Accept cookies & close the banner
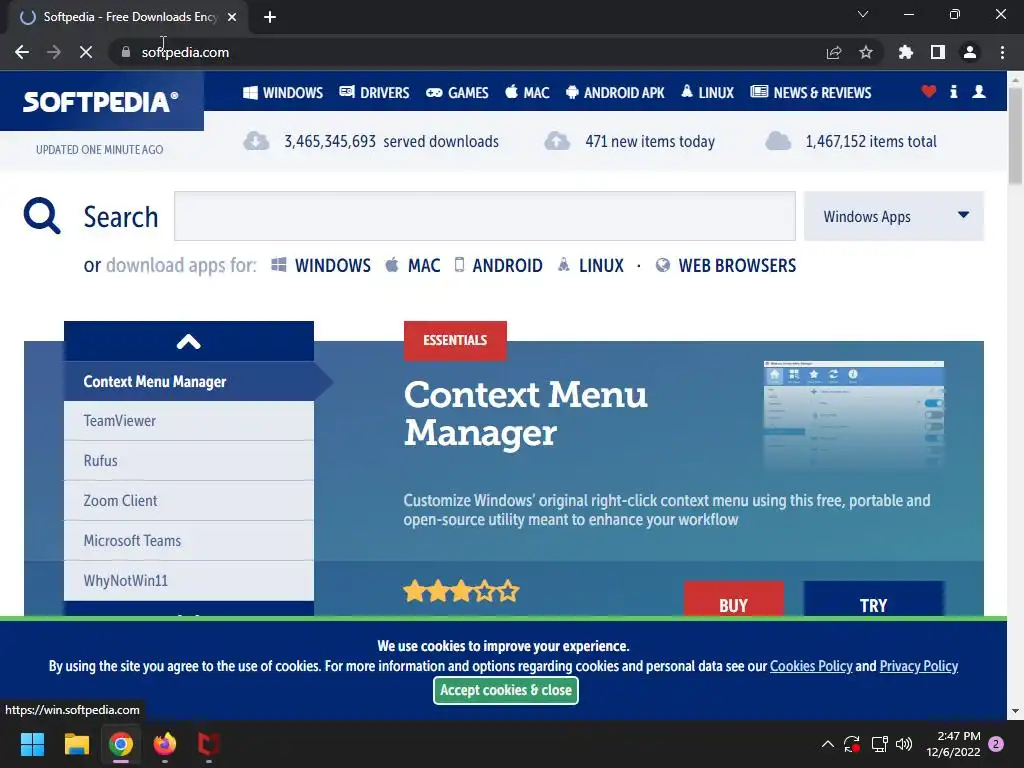 [505, 690]
